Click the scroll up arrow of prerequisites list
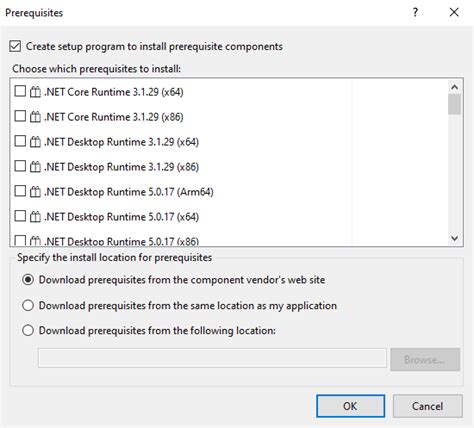This screenshot has height=428, width=474. pyautogui.click(x=454, y=87)
